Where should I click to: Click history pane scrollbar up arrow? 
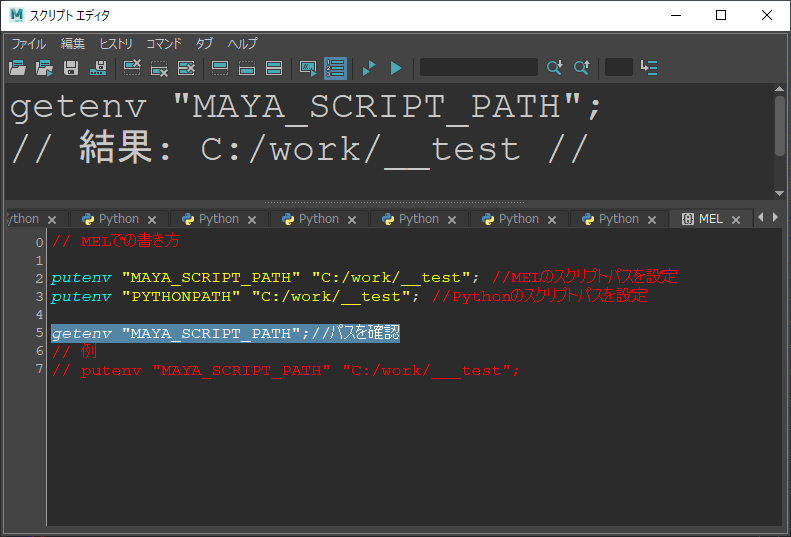pyautogui.click(x=780, y=89)
